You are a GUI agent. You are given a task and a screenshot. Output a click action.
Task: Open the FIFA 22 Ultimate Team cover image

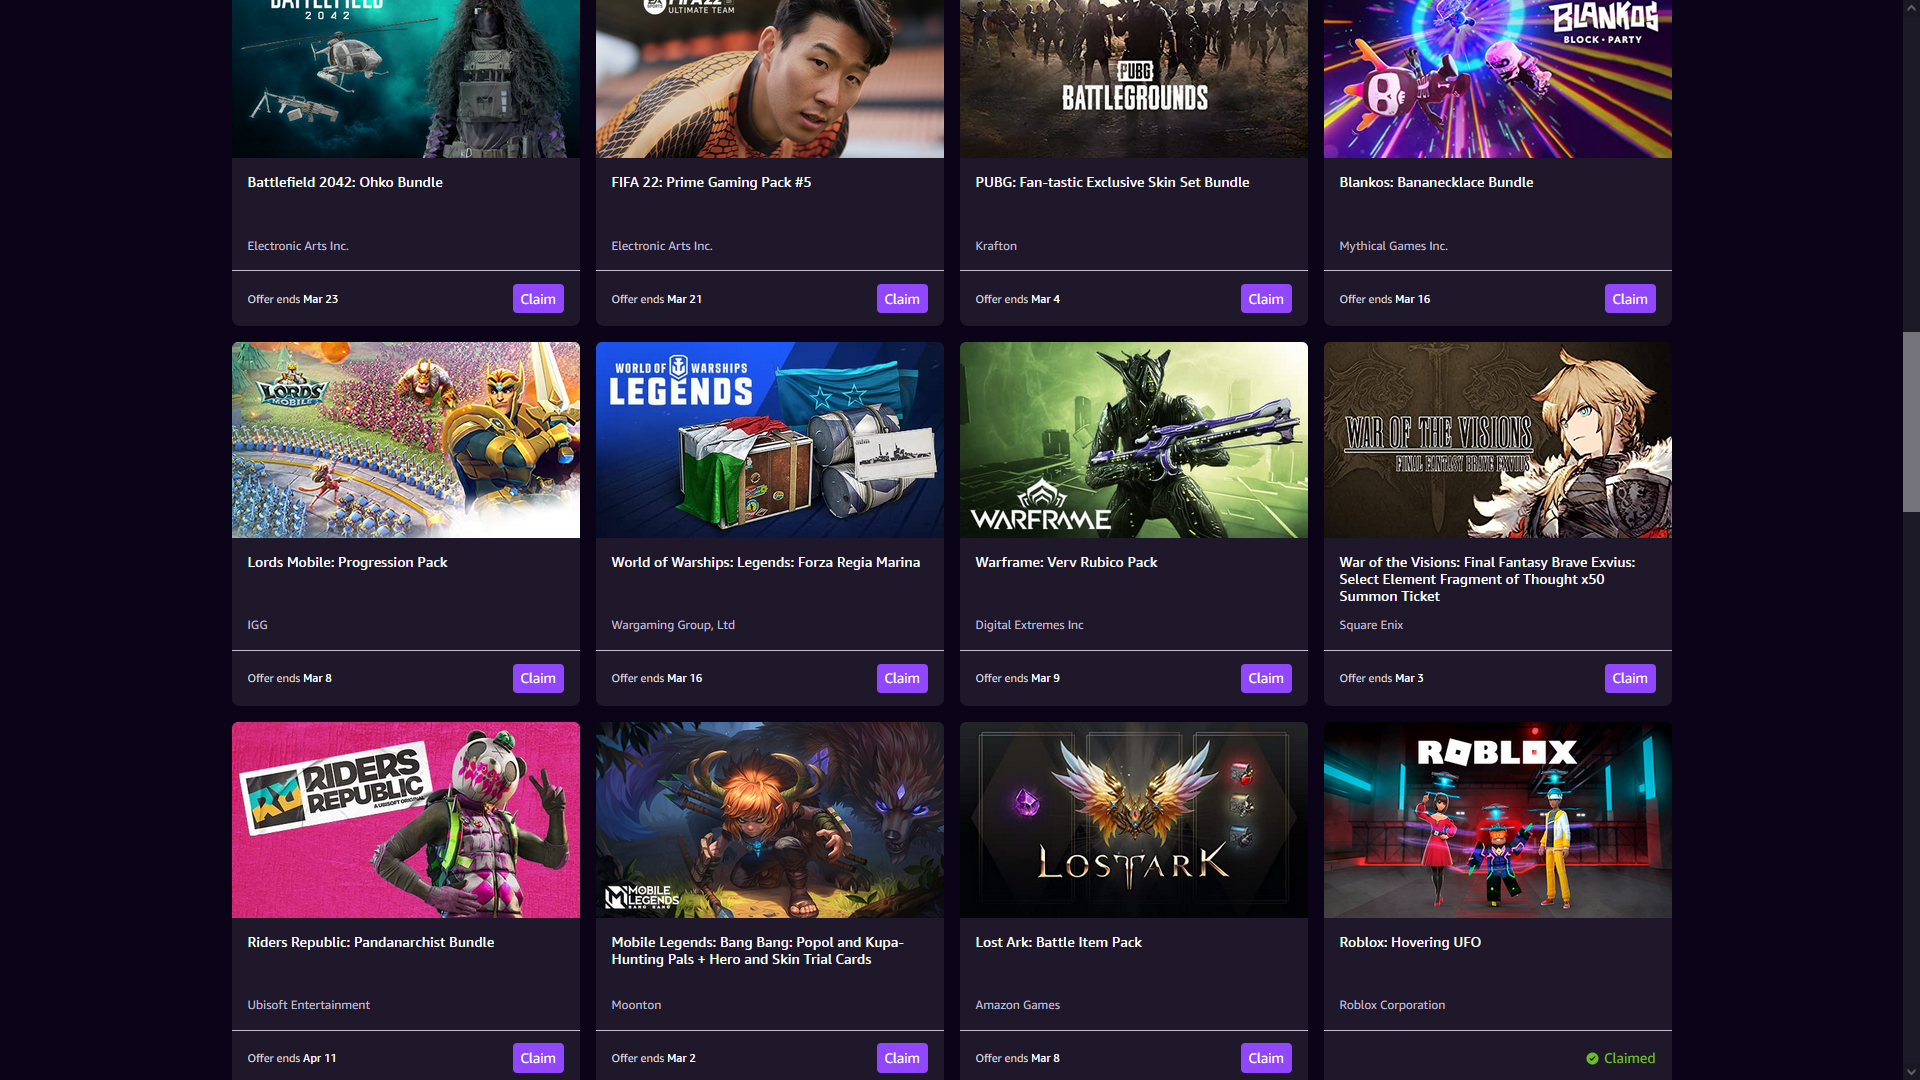[770, 79]
